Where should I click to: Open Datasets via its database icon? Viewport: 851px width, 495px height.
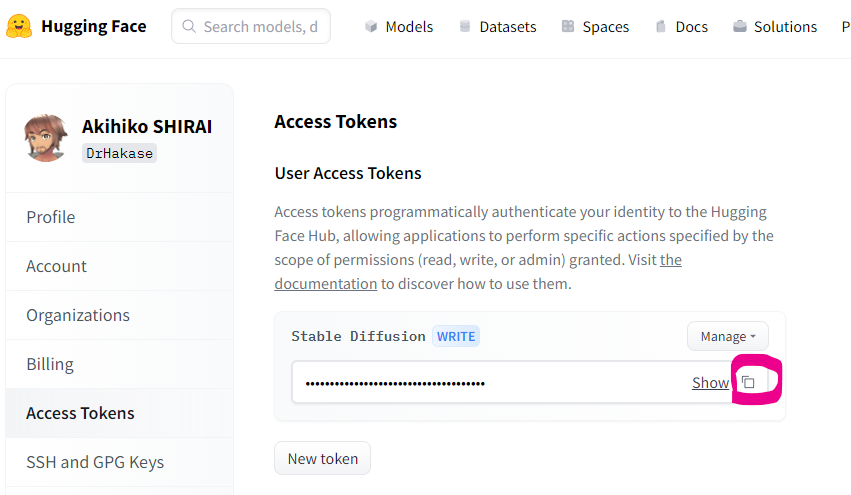pyautogui.click(x=465, y=27)
